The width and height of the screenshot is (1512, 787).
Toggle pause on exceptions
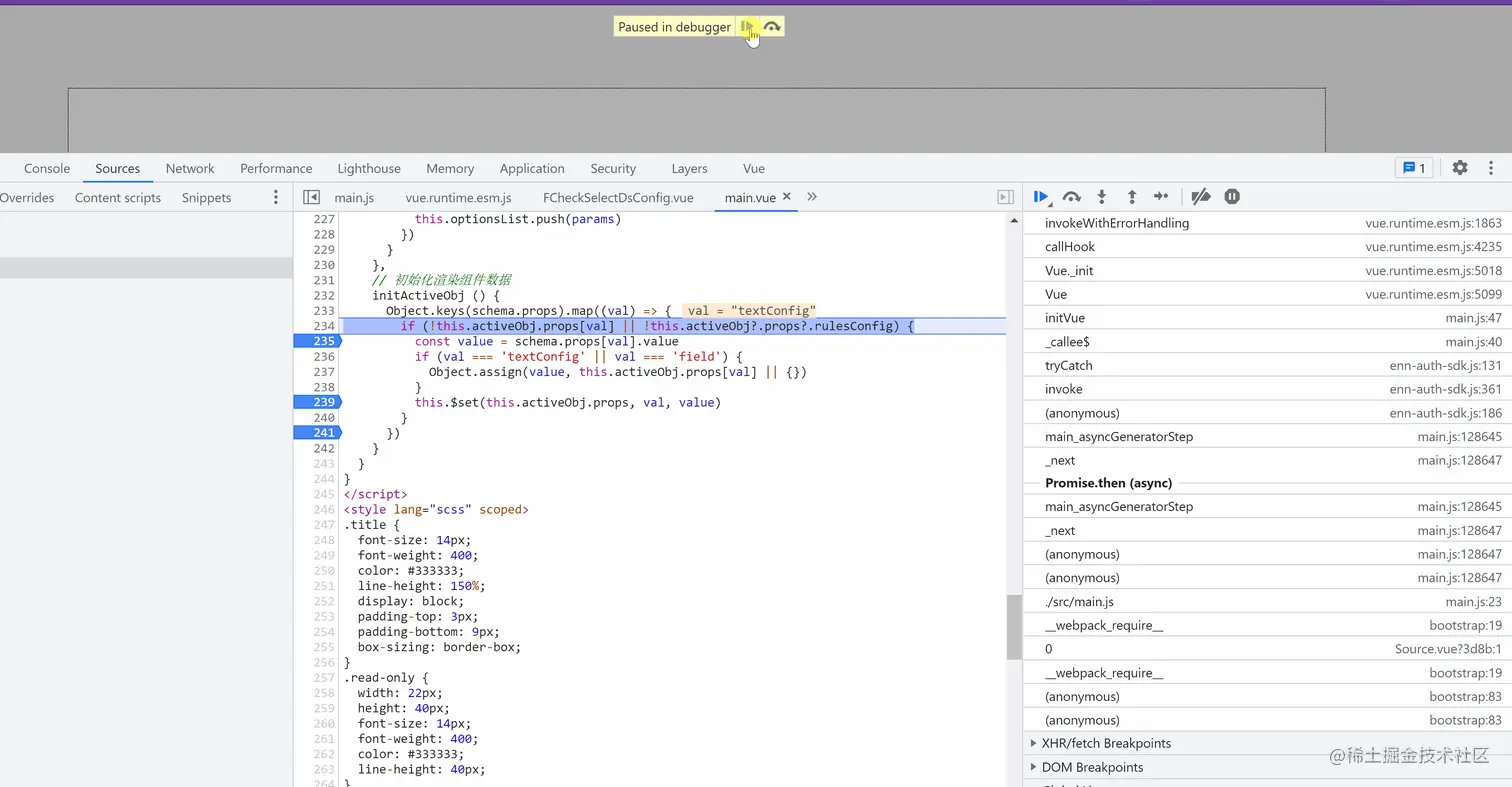click(1232, 197)
